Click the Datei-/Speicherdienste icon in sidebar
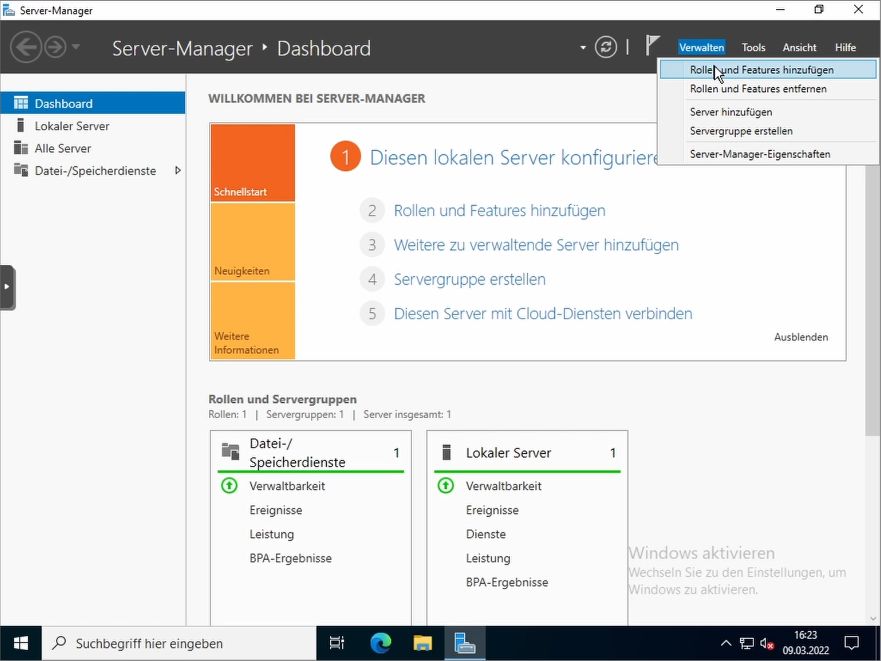881x661 pixels. pyautogui.click(x=21, y=170)
